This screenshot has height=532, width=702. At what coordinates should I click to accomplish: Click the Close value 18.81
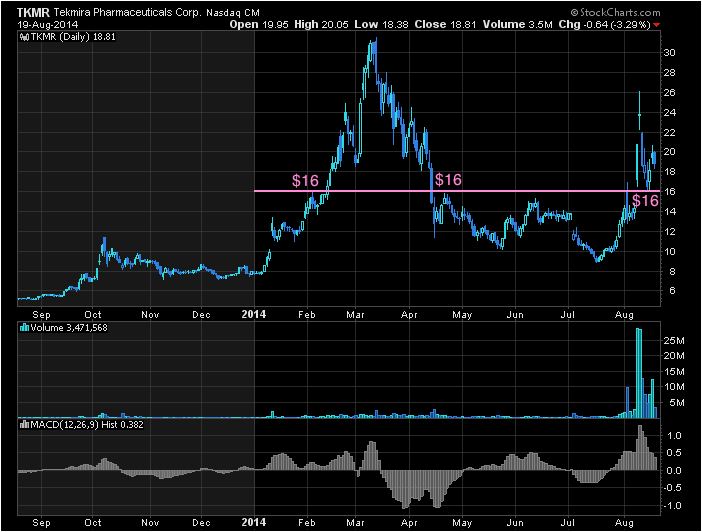click(x=463, y=25)
